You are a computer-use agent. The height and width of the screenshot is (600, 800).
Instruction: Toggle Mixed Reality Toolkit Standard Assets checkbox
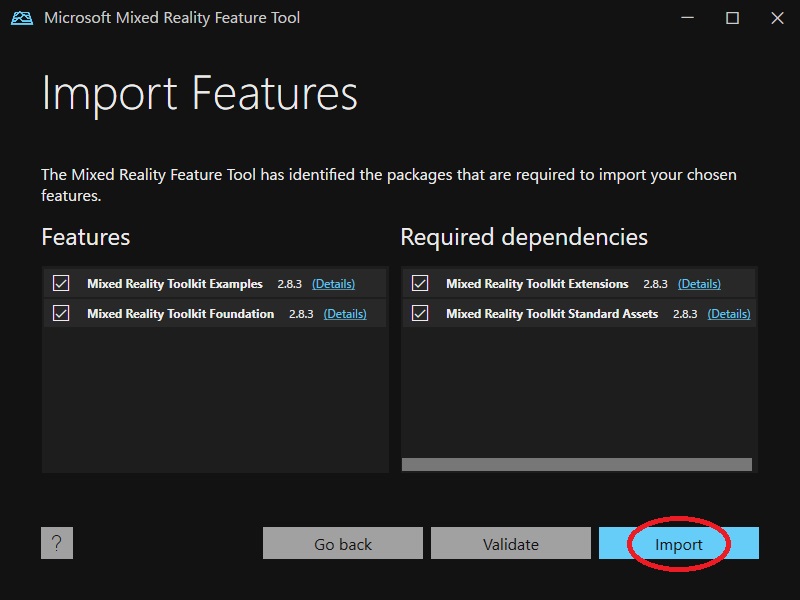coord(420,313)
